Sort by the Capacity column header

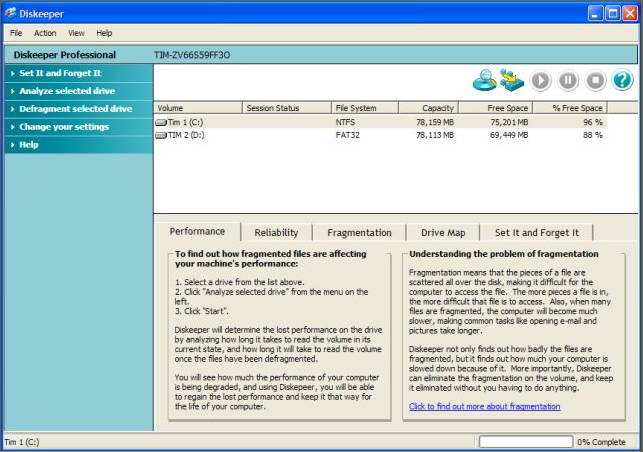tap(428, 108)
